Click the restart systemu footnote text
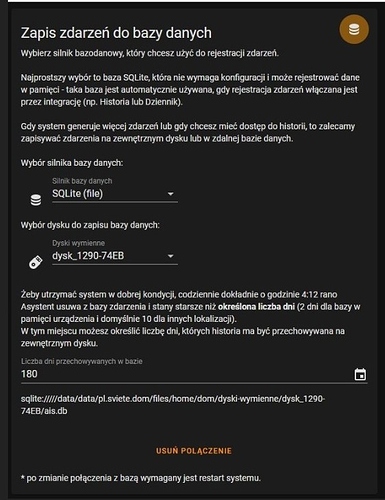This screenshot has height=500, width=385. 141,478
